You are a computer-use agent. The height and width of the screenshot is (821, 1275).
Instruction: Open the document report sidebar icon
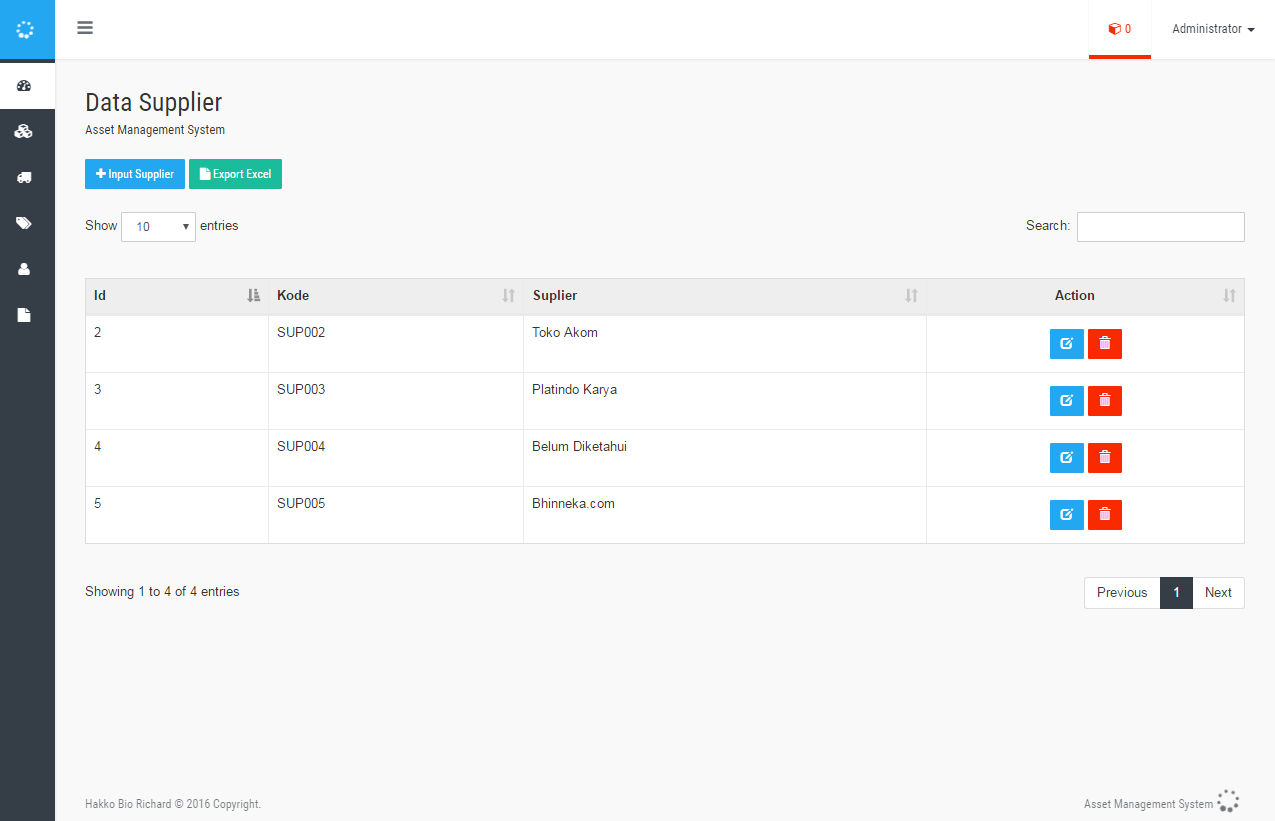click(x=24, y=315)
